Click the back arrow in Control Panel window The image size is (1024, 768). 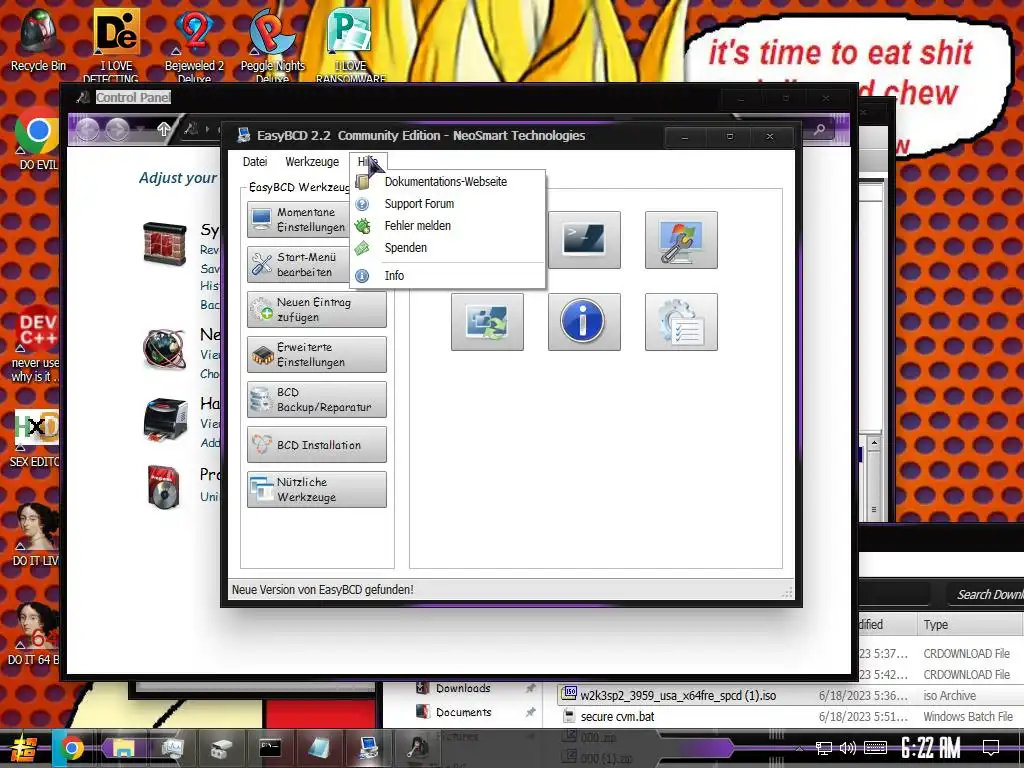coord(88,130)
